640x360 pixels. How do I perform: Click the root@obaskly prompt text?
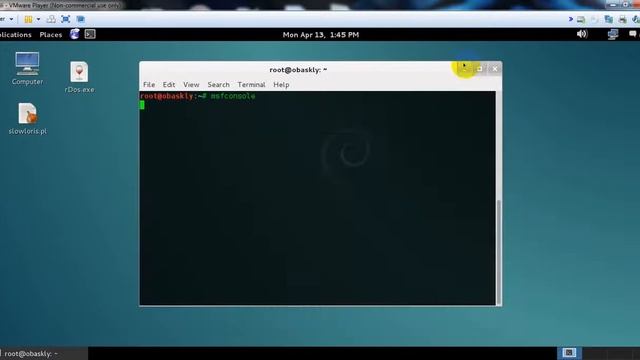pos(167,96)
